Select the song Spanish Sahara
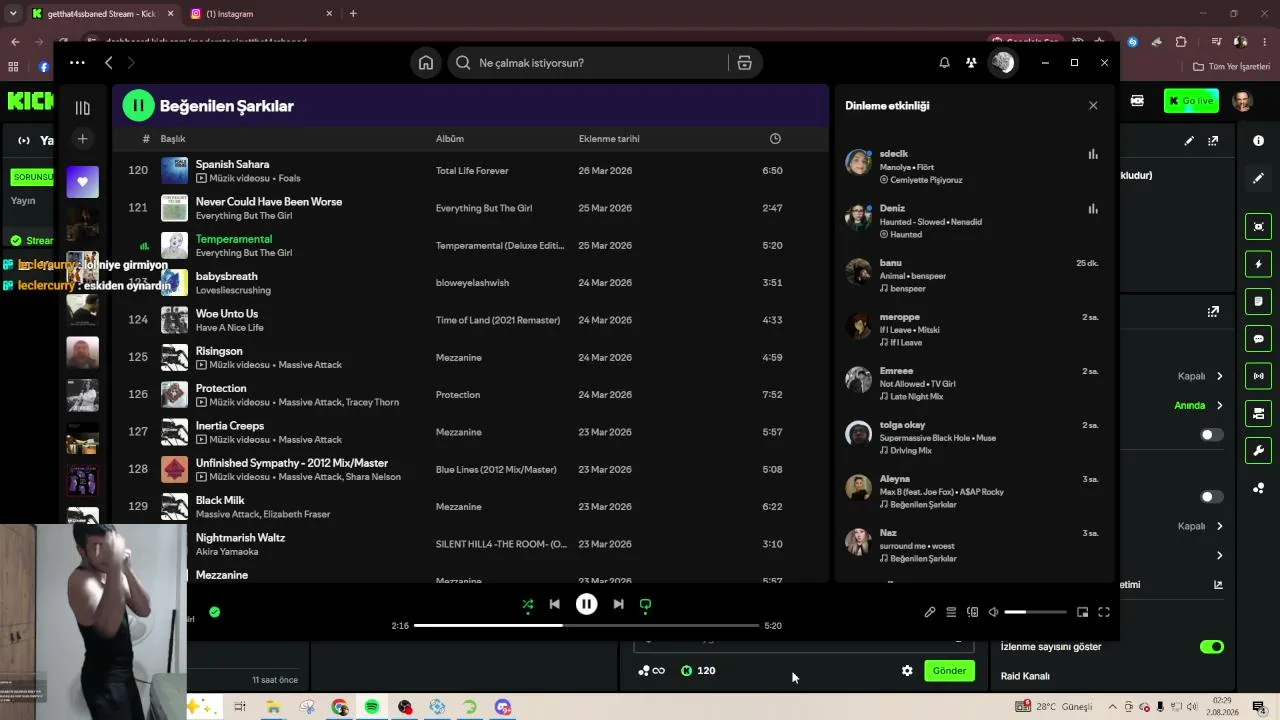Image resolution: width=1280 pixels, height=720 pixels. click(x=233, y=164)
